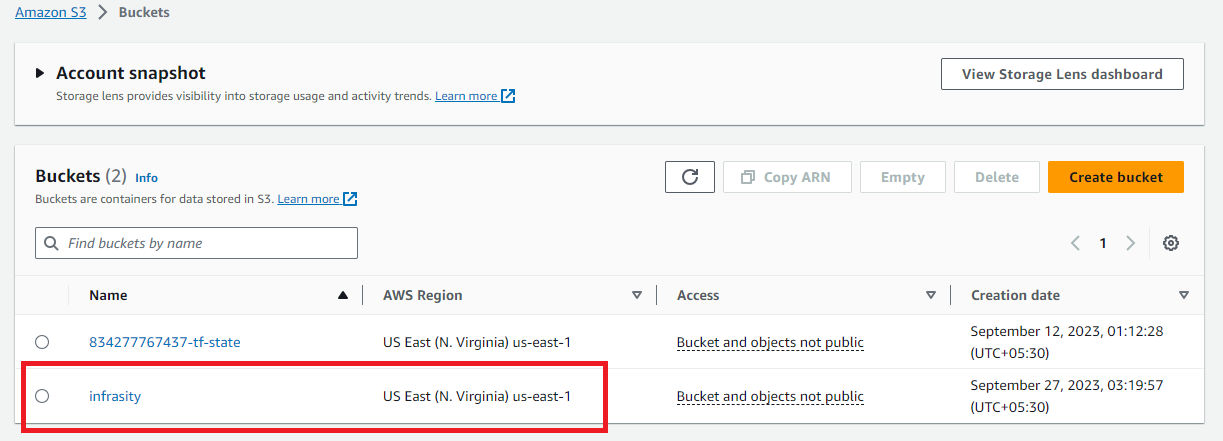Open View Storage Lens dashboard
This screenshot has width=1223, height=441.
click(1062, 74)
